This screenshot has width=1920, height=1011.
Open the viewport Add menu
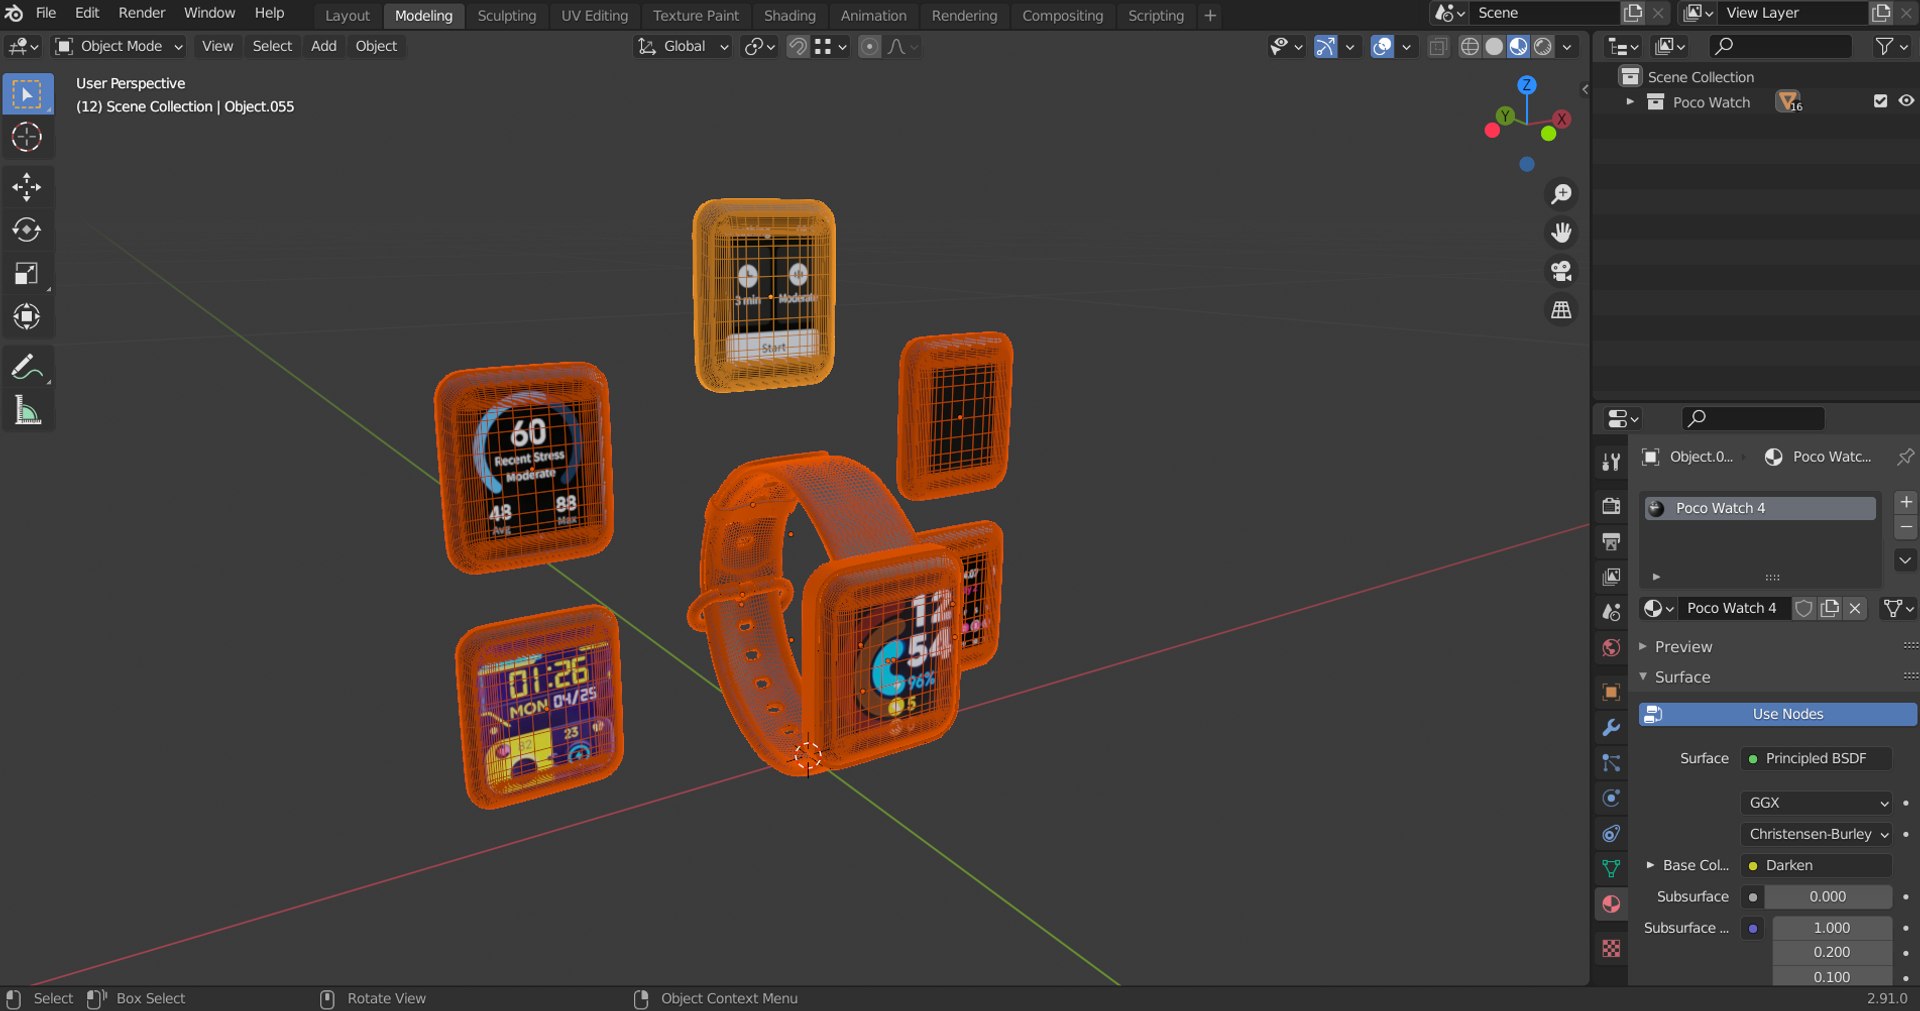(x=323, y=46)
